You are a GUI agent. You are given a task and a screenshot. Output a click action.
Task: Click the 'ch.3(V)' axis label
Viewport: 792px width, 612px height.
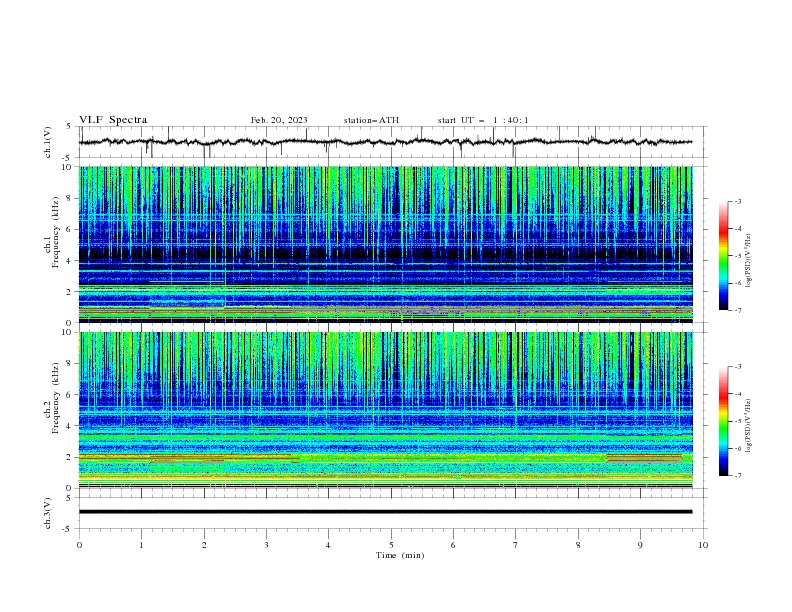pyautogui.click(x=48, y=513)
